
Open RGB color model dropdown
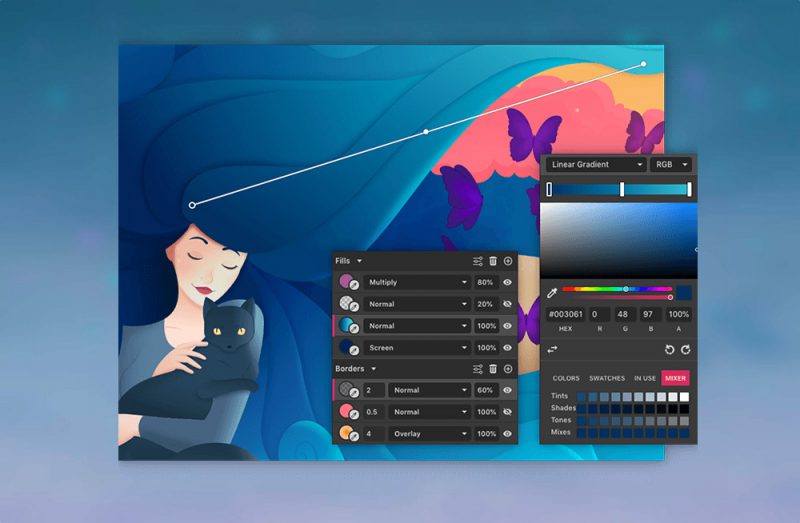[671, 165]
